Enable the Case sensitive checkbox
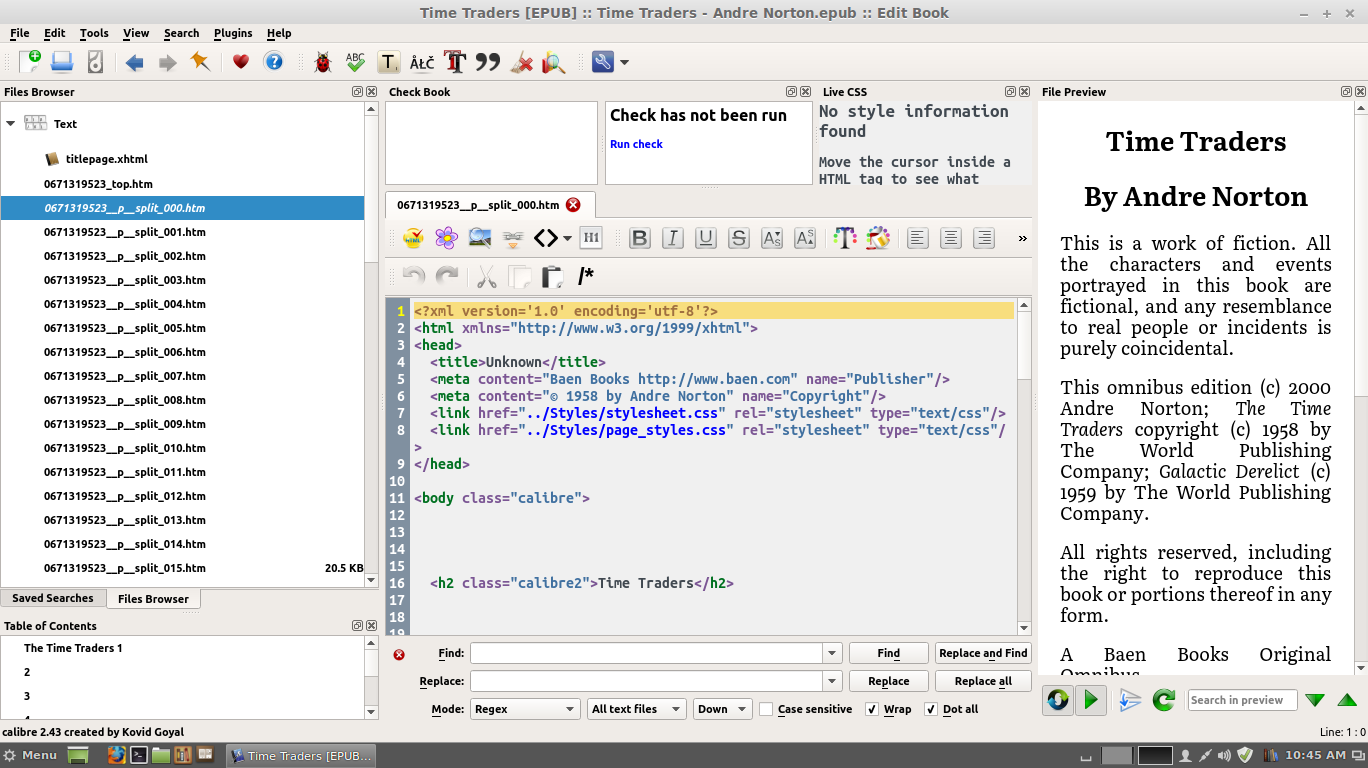This screenshot has height=768, width=1368. click(766, 709)
